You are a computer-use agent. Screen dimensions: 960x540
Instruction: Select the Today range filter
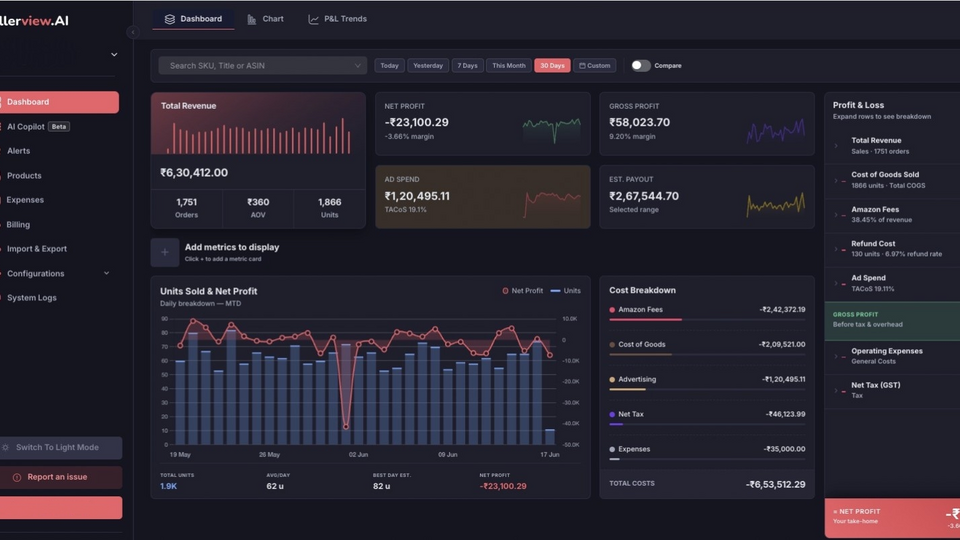(389, 66)
